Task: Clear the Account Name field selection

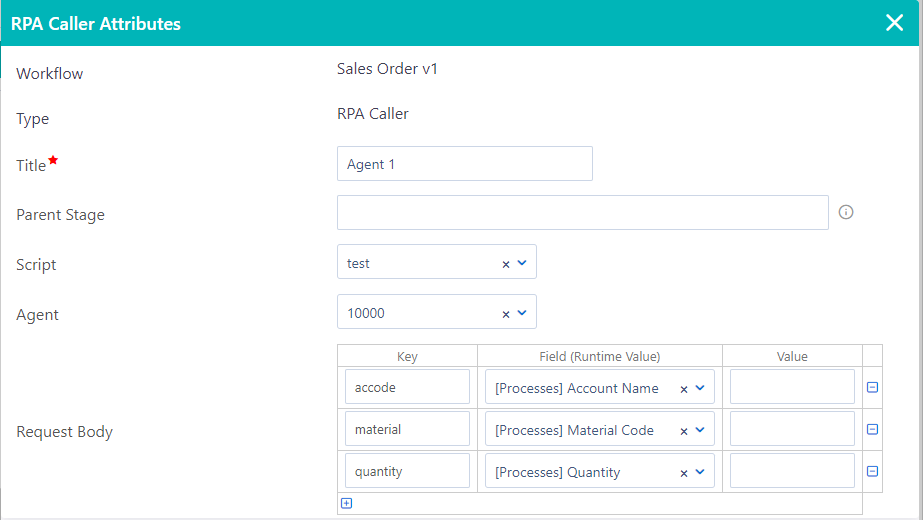Action: click(683, 389)
